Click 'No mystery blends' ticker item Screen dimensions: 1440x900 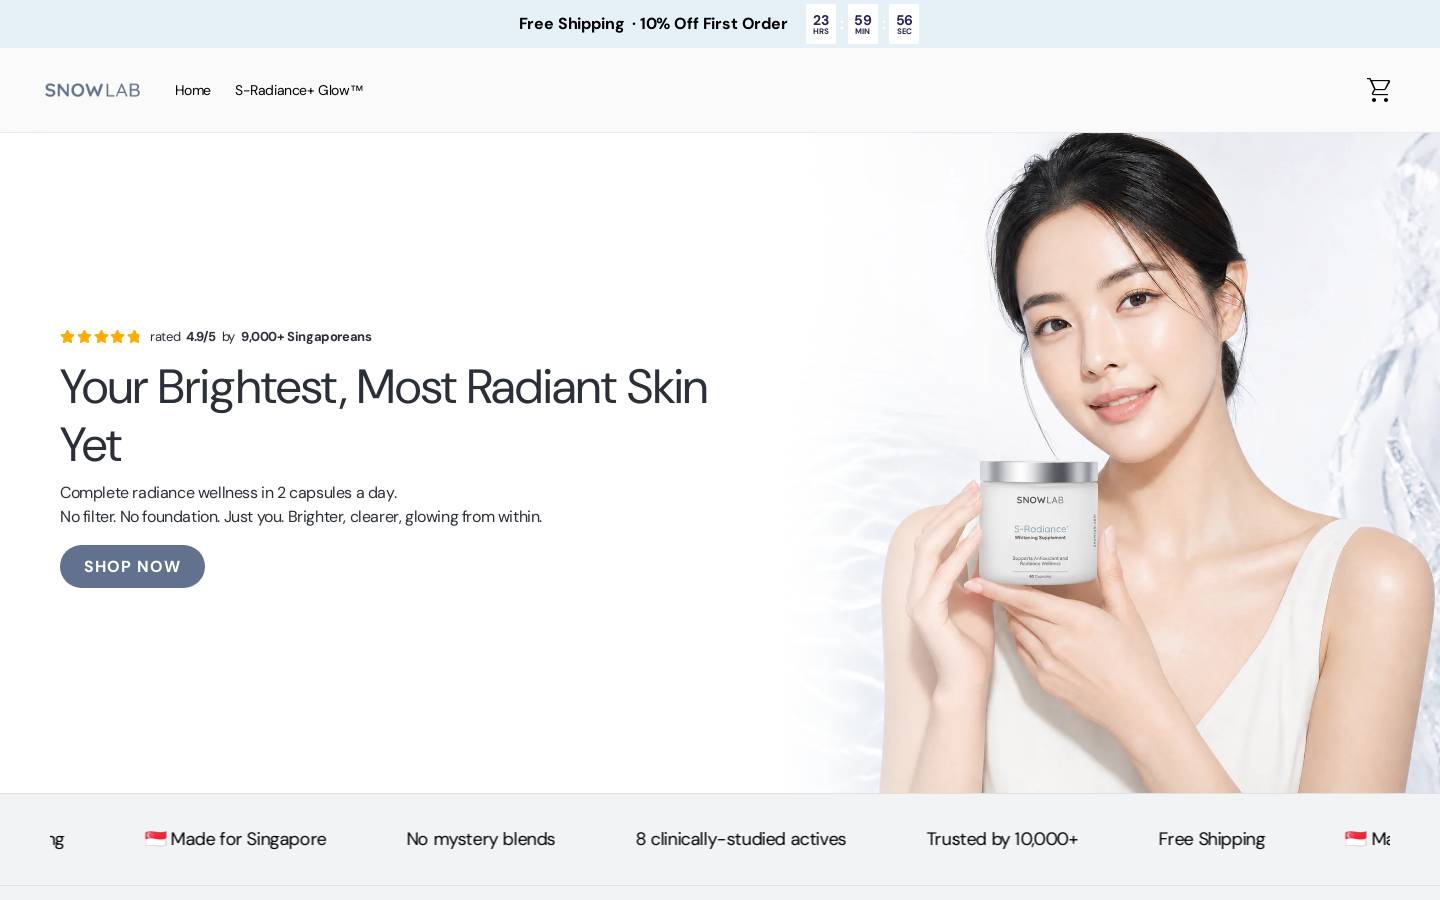click(481, 839)
